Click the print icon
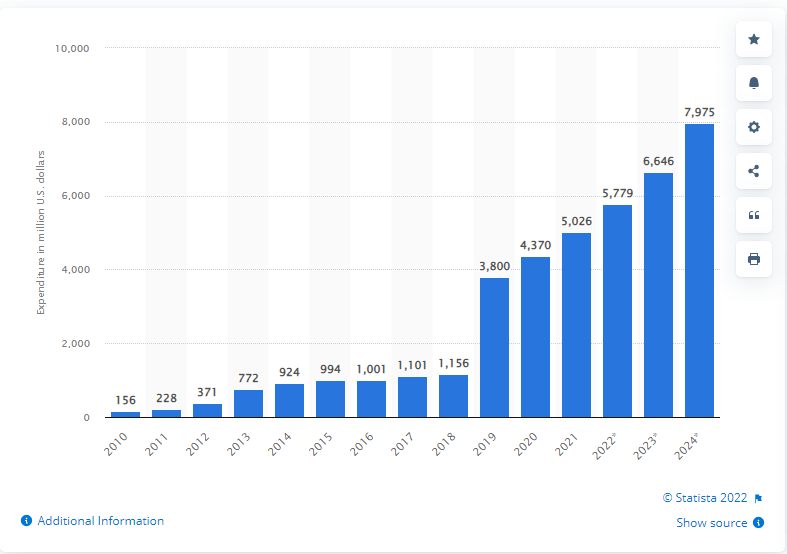This screenshot has height=554, width=787. coord(754,259)
